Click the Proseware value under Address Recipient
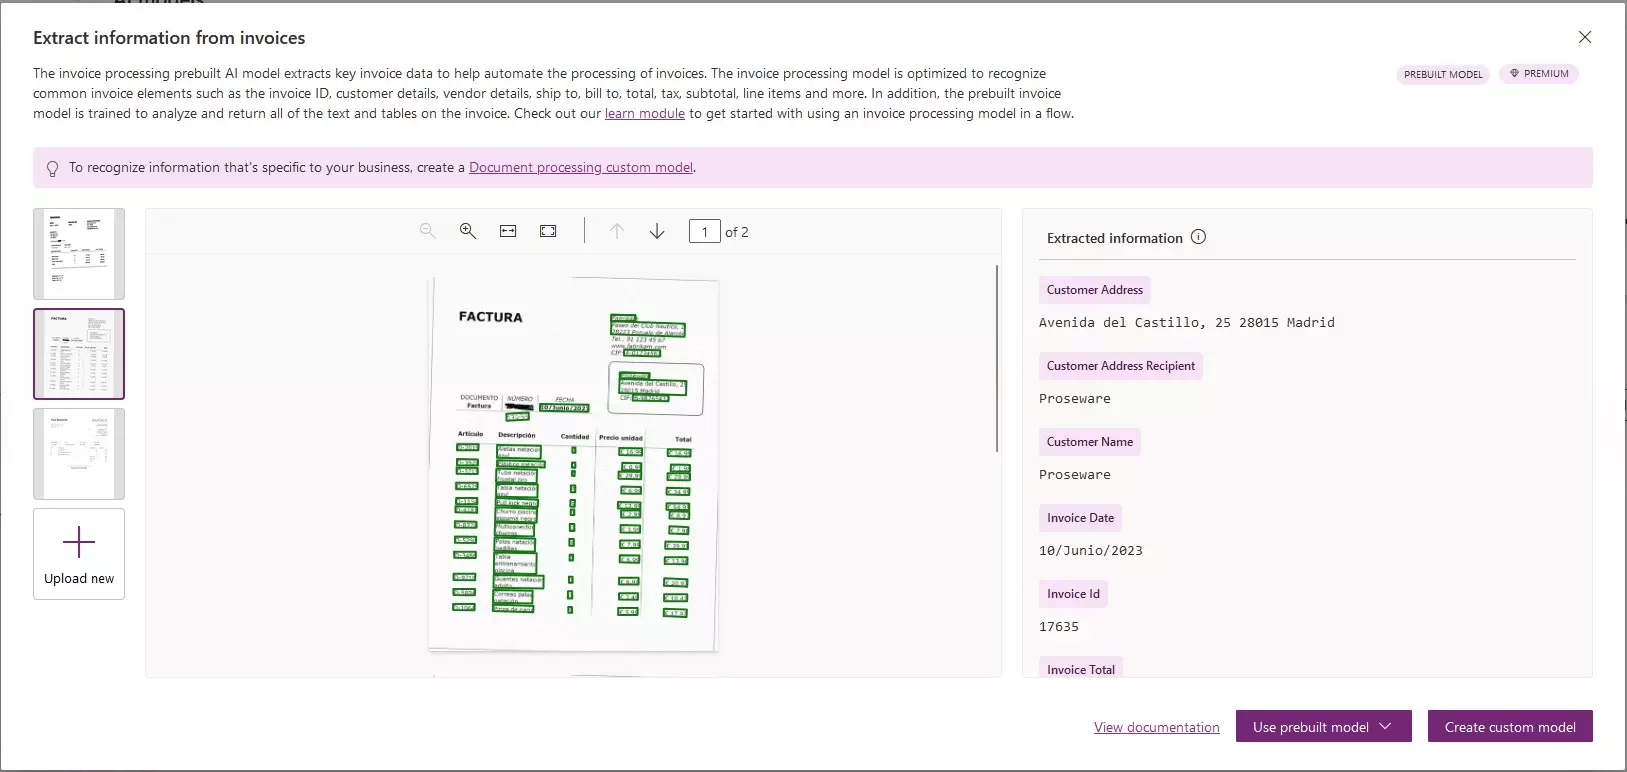Image resolution: width=1627 pixels, height=772 pixels. [1075, 398]
